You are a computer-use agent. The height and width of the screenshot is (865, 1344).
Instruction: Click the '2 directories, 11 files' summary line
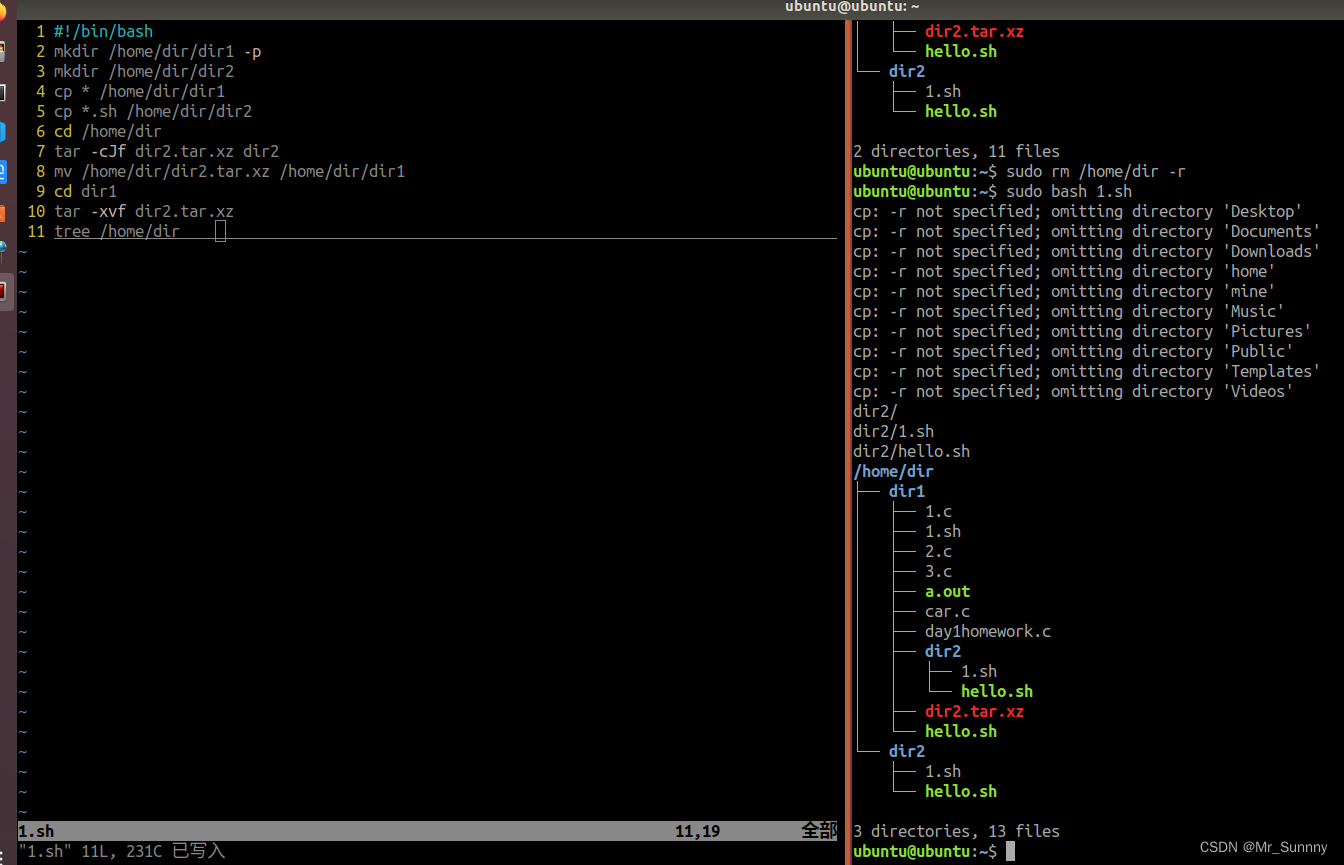[x=956, y=151]
